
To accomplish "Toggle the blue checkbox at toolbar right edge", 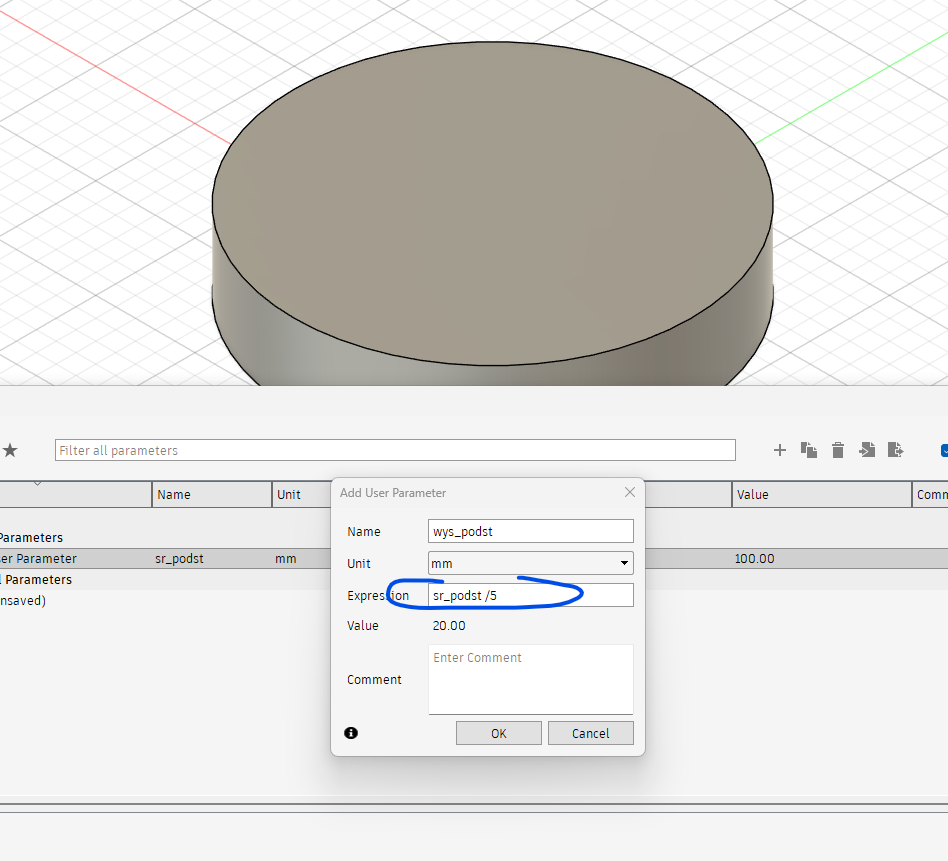I will (x=944, y=450).
